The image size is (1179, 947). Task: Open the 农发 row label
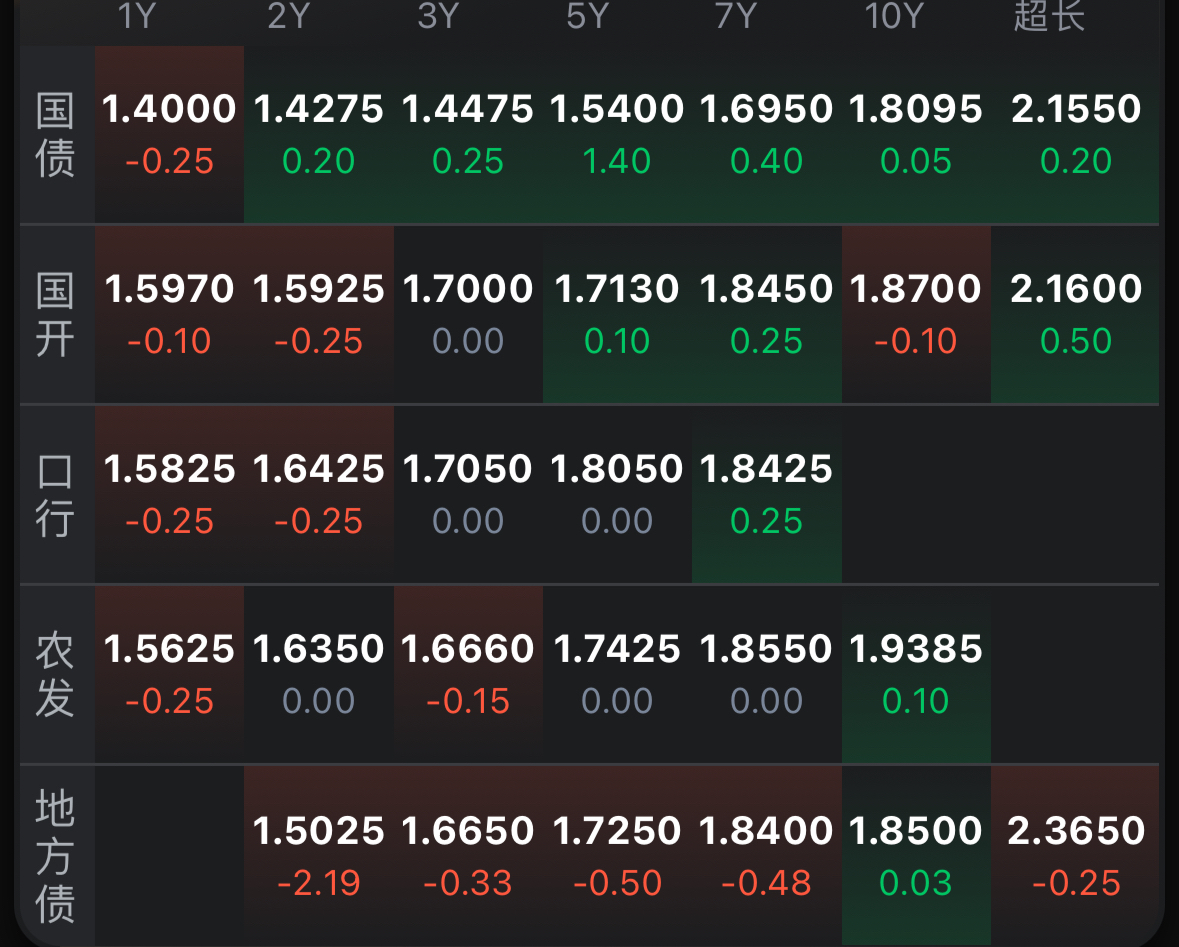(x=56, y=674)
